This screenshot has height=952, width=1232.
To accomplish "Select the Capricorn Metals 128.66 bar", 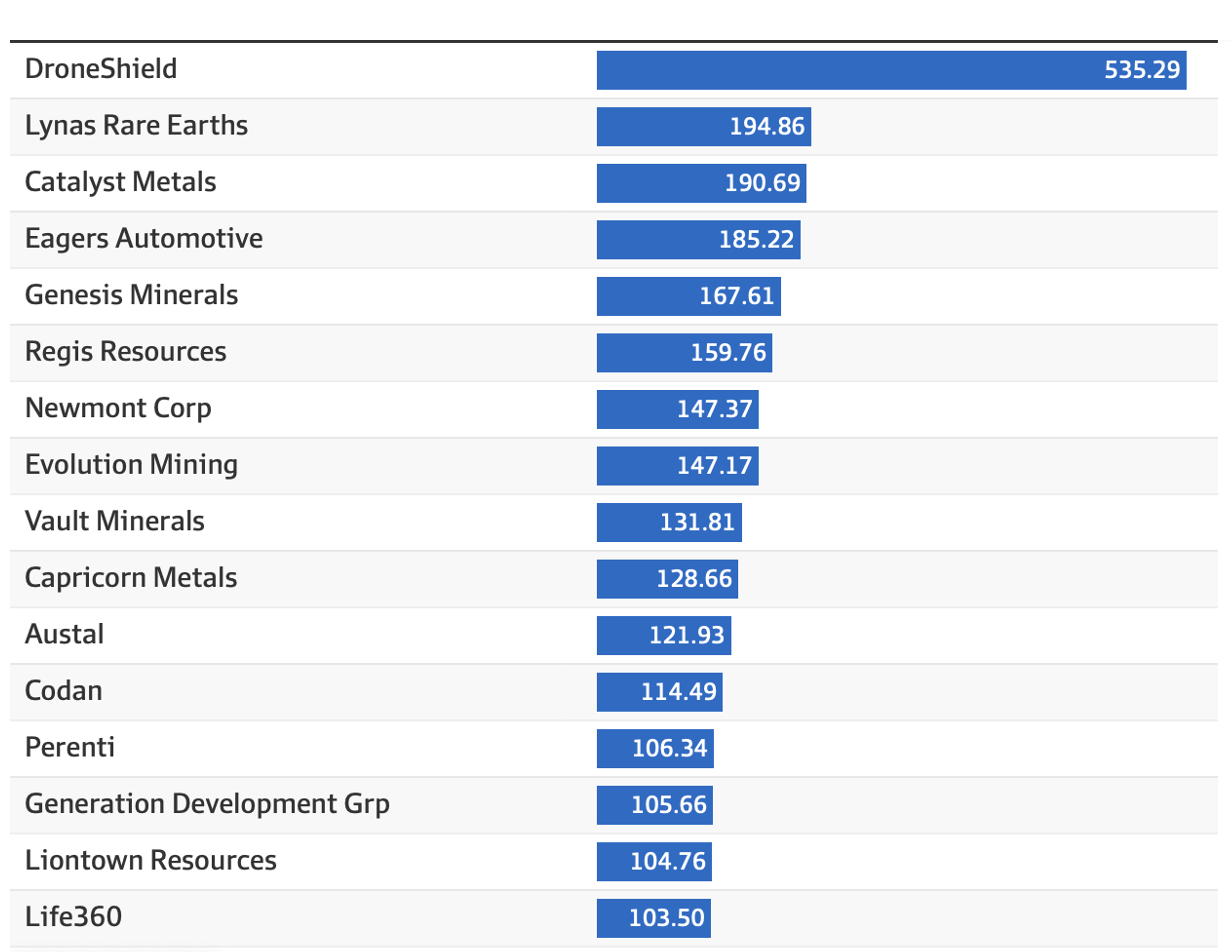I will (667, 578).
